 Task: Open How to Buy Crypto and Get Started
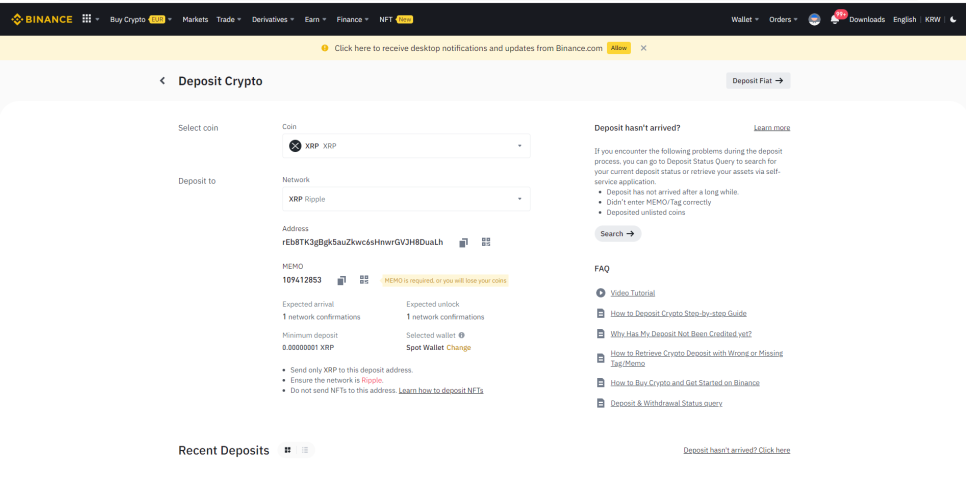click(685, 383)
